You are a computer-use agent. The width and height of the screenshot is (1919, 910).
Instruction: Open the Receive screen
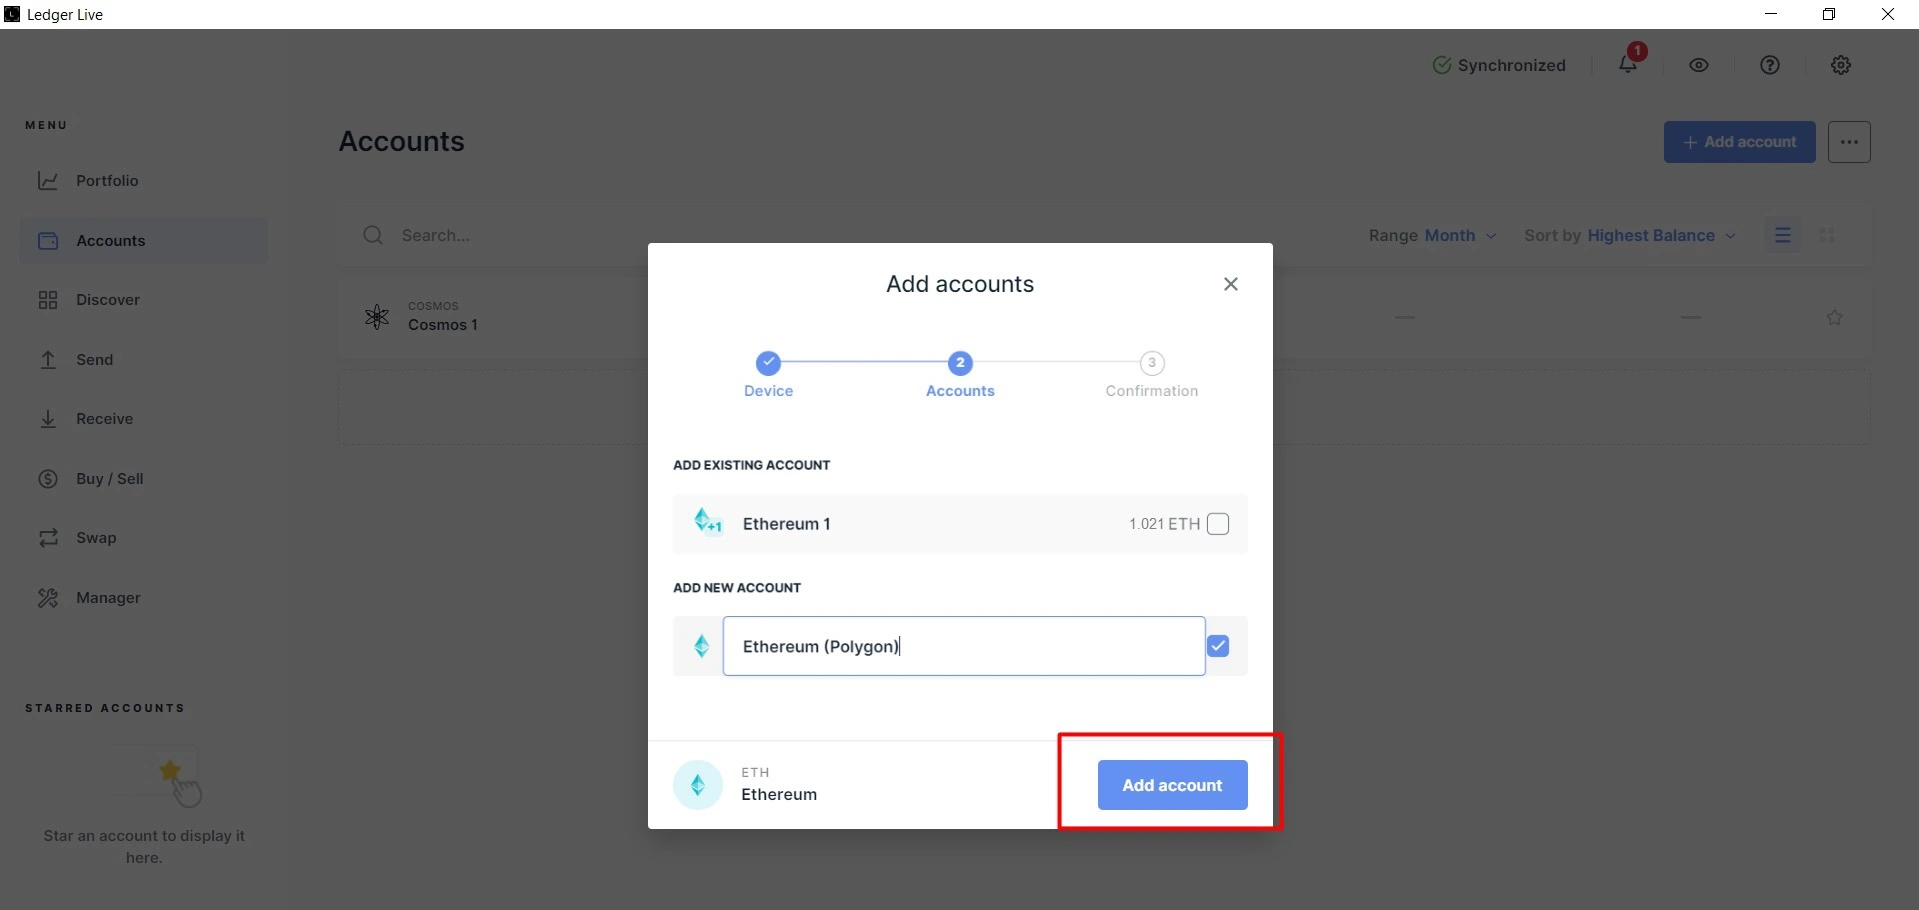coord(105,419)
